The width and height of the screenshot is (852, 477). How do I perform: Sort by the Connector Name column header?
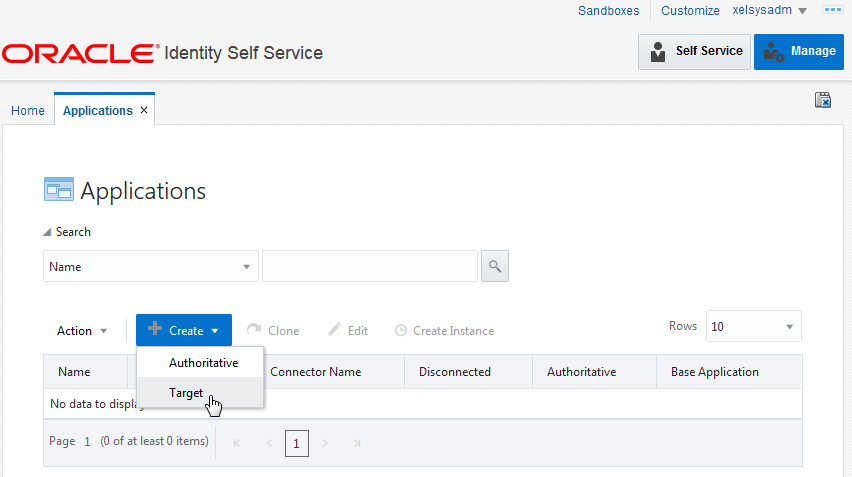click(x=315, y=372)
